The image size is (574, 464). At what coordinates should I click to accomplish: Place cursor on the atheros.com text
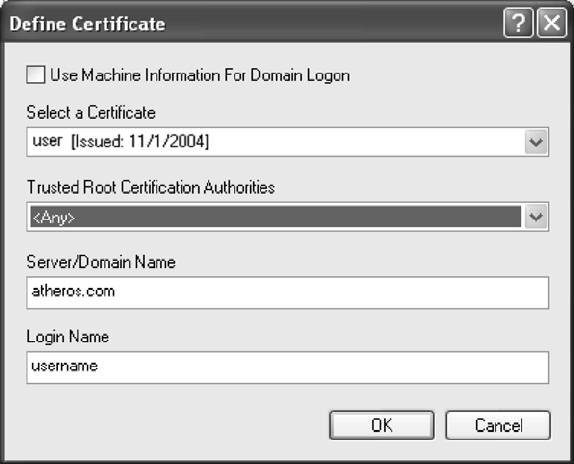click(73, 292)
